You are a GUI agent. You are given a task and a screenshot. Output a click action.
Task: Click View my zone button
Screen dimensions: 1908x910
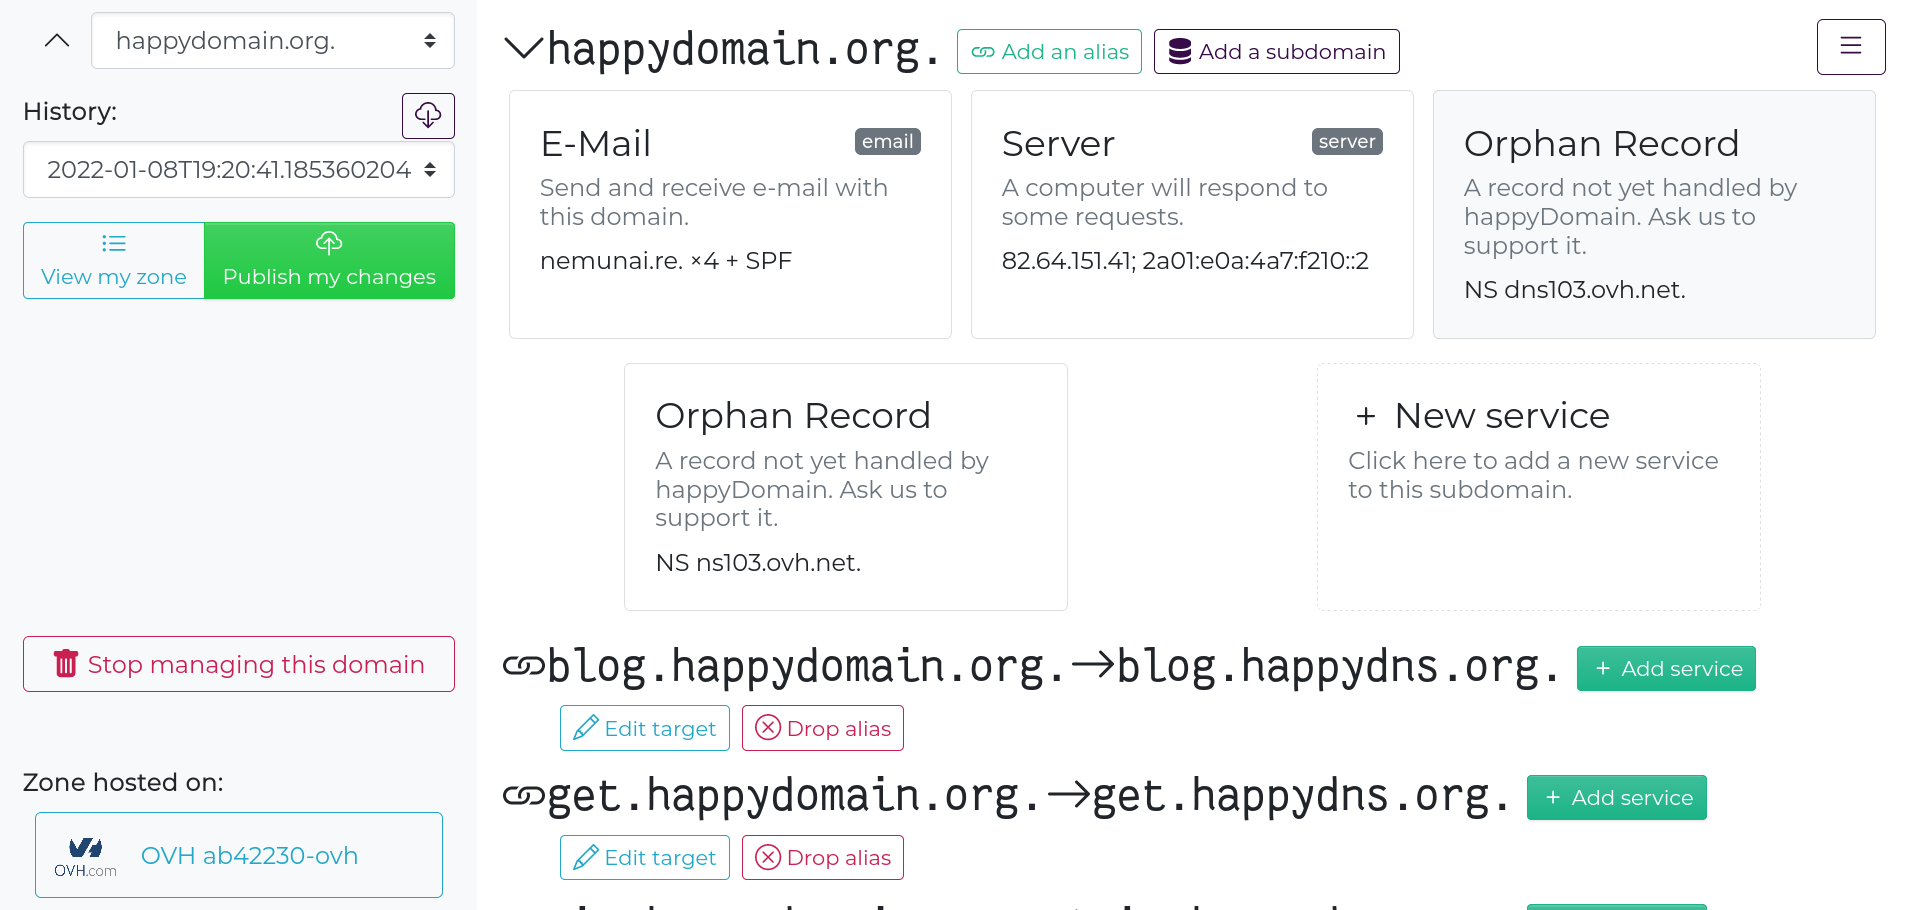pyautogui.click(x=114, y=261)
